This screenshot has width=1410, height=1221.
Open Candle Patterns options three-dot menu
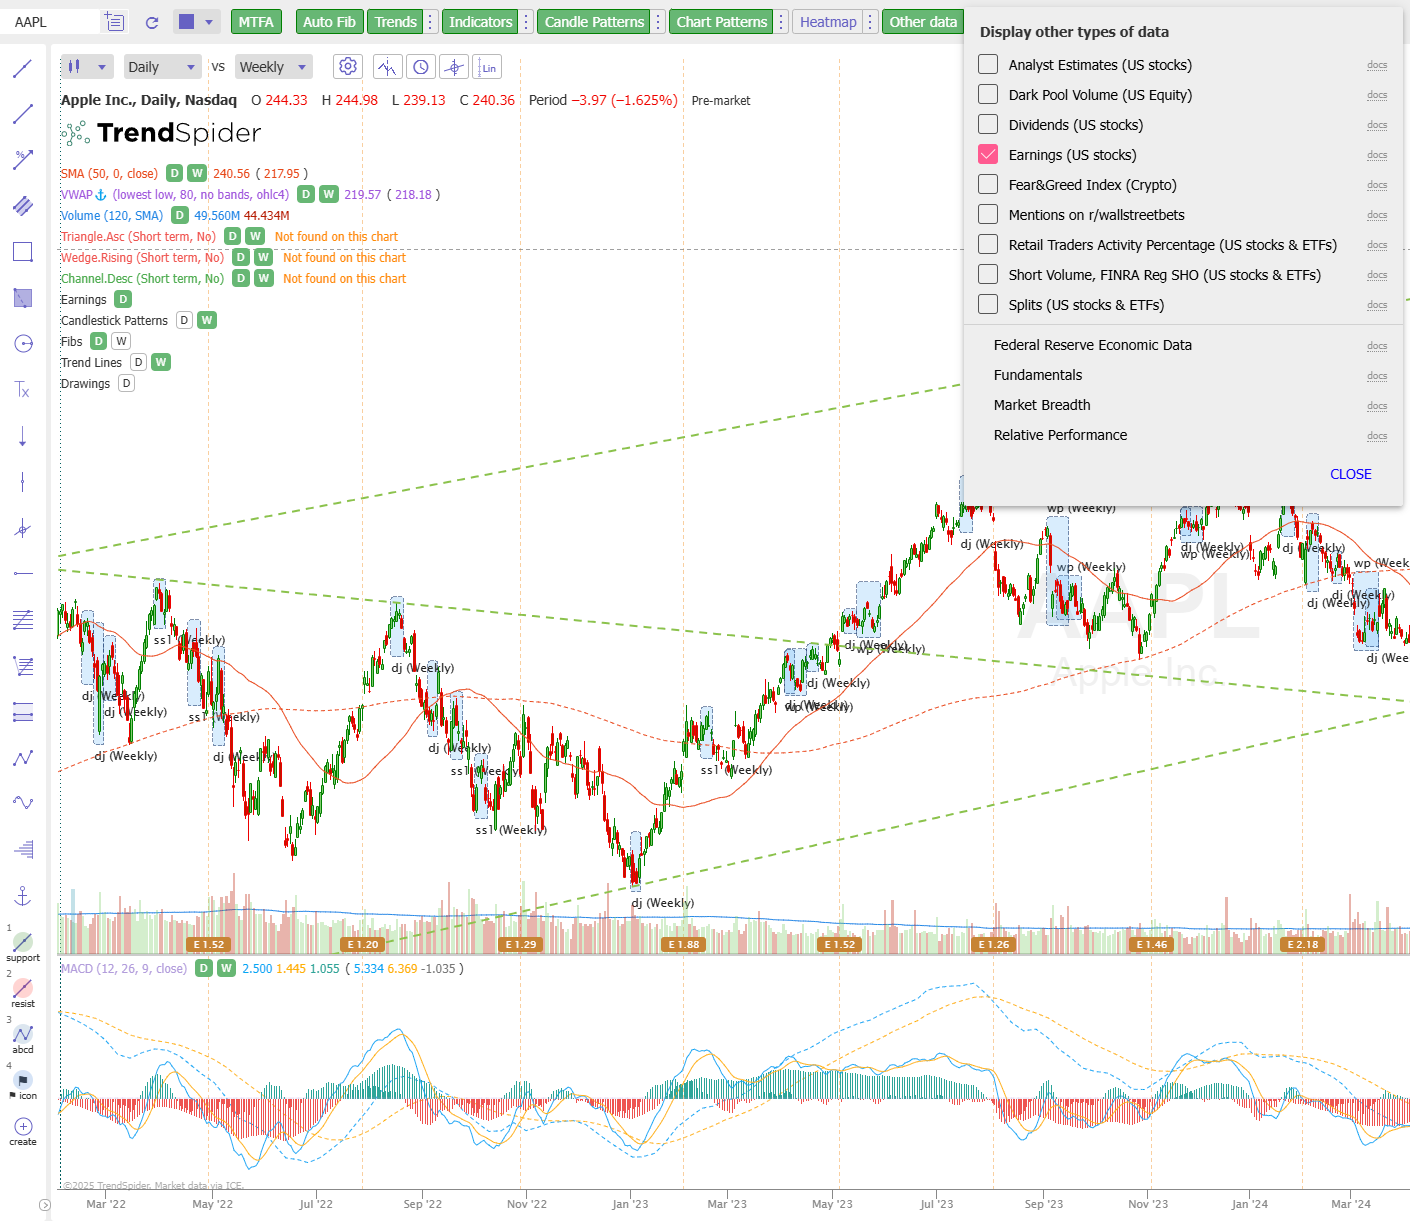658,22
